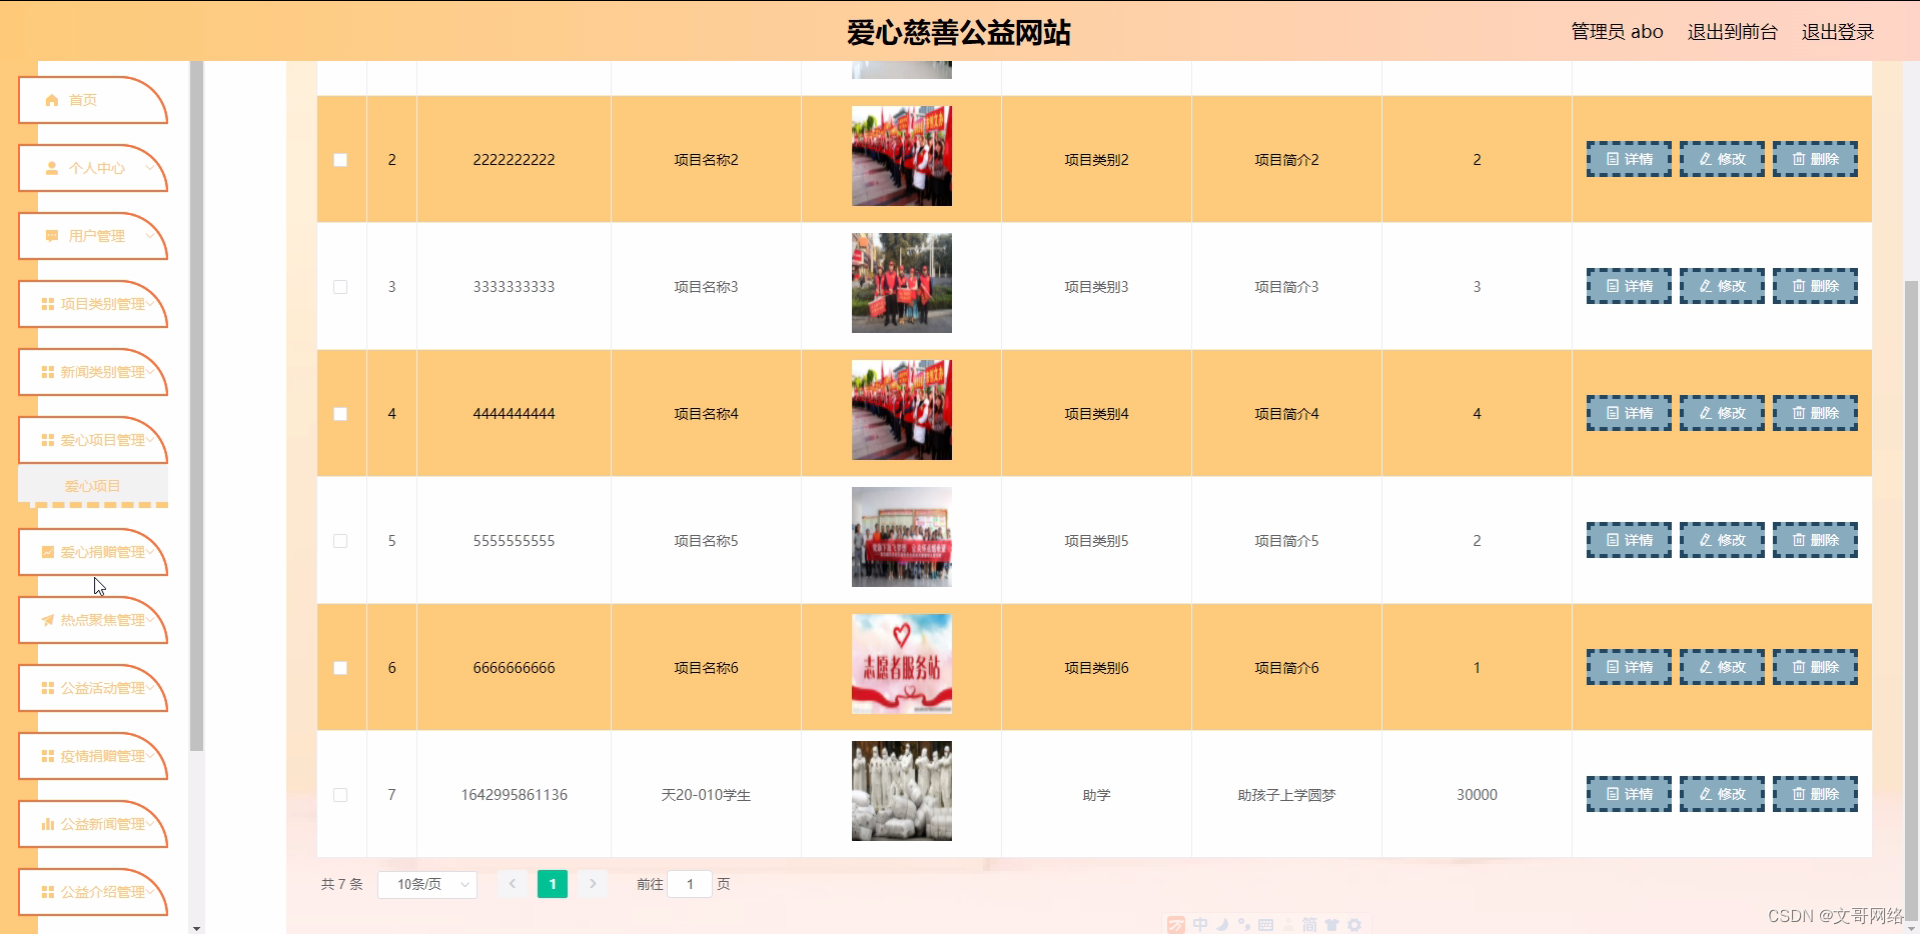The height and width of the screenshot is (934, 1920).
Task: Click the 疫情捐赠管理 grid icon
Action: [47, 756]
